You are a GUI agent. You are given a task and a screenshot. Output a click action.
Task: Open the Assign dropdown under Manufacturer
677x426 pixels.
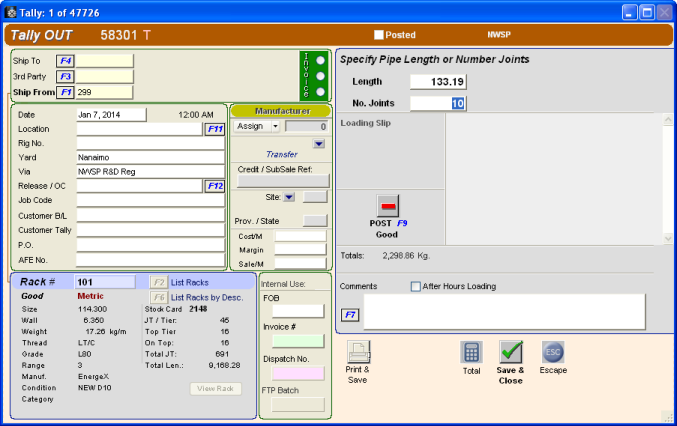click(x=257, y=127)
